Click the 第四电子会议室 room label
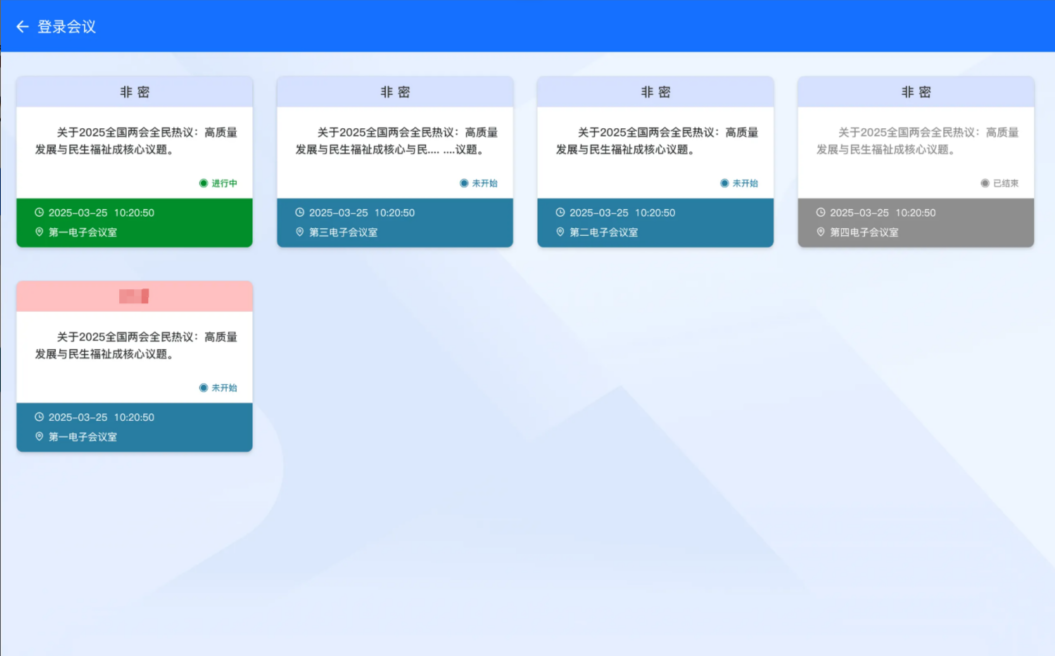Image resolution: width=1055 pixels, height=656 pixels. [x=864, y=232]
